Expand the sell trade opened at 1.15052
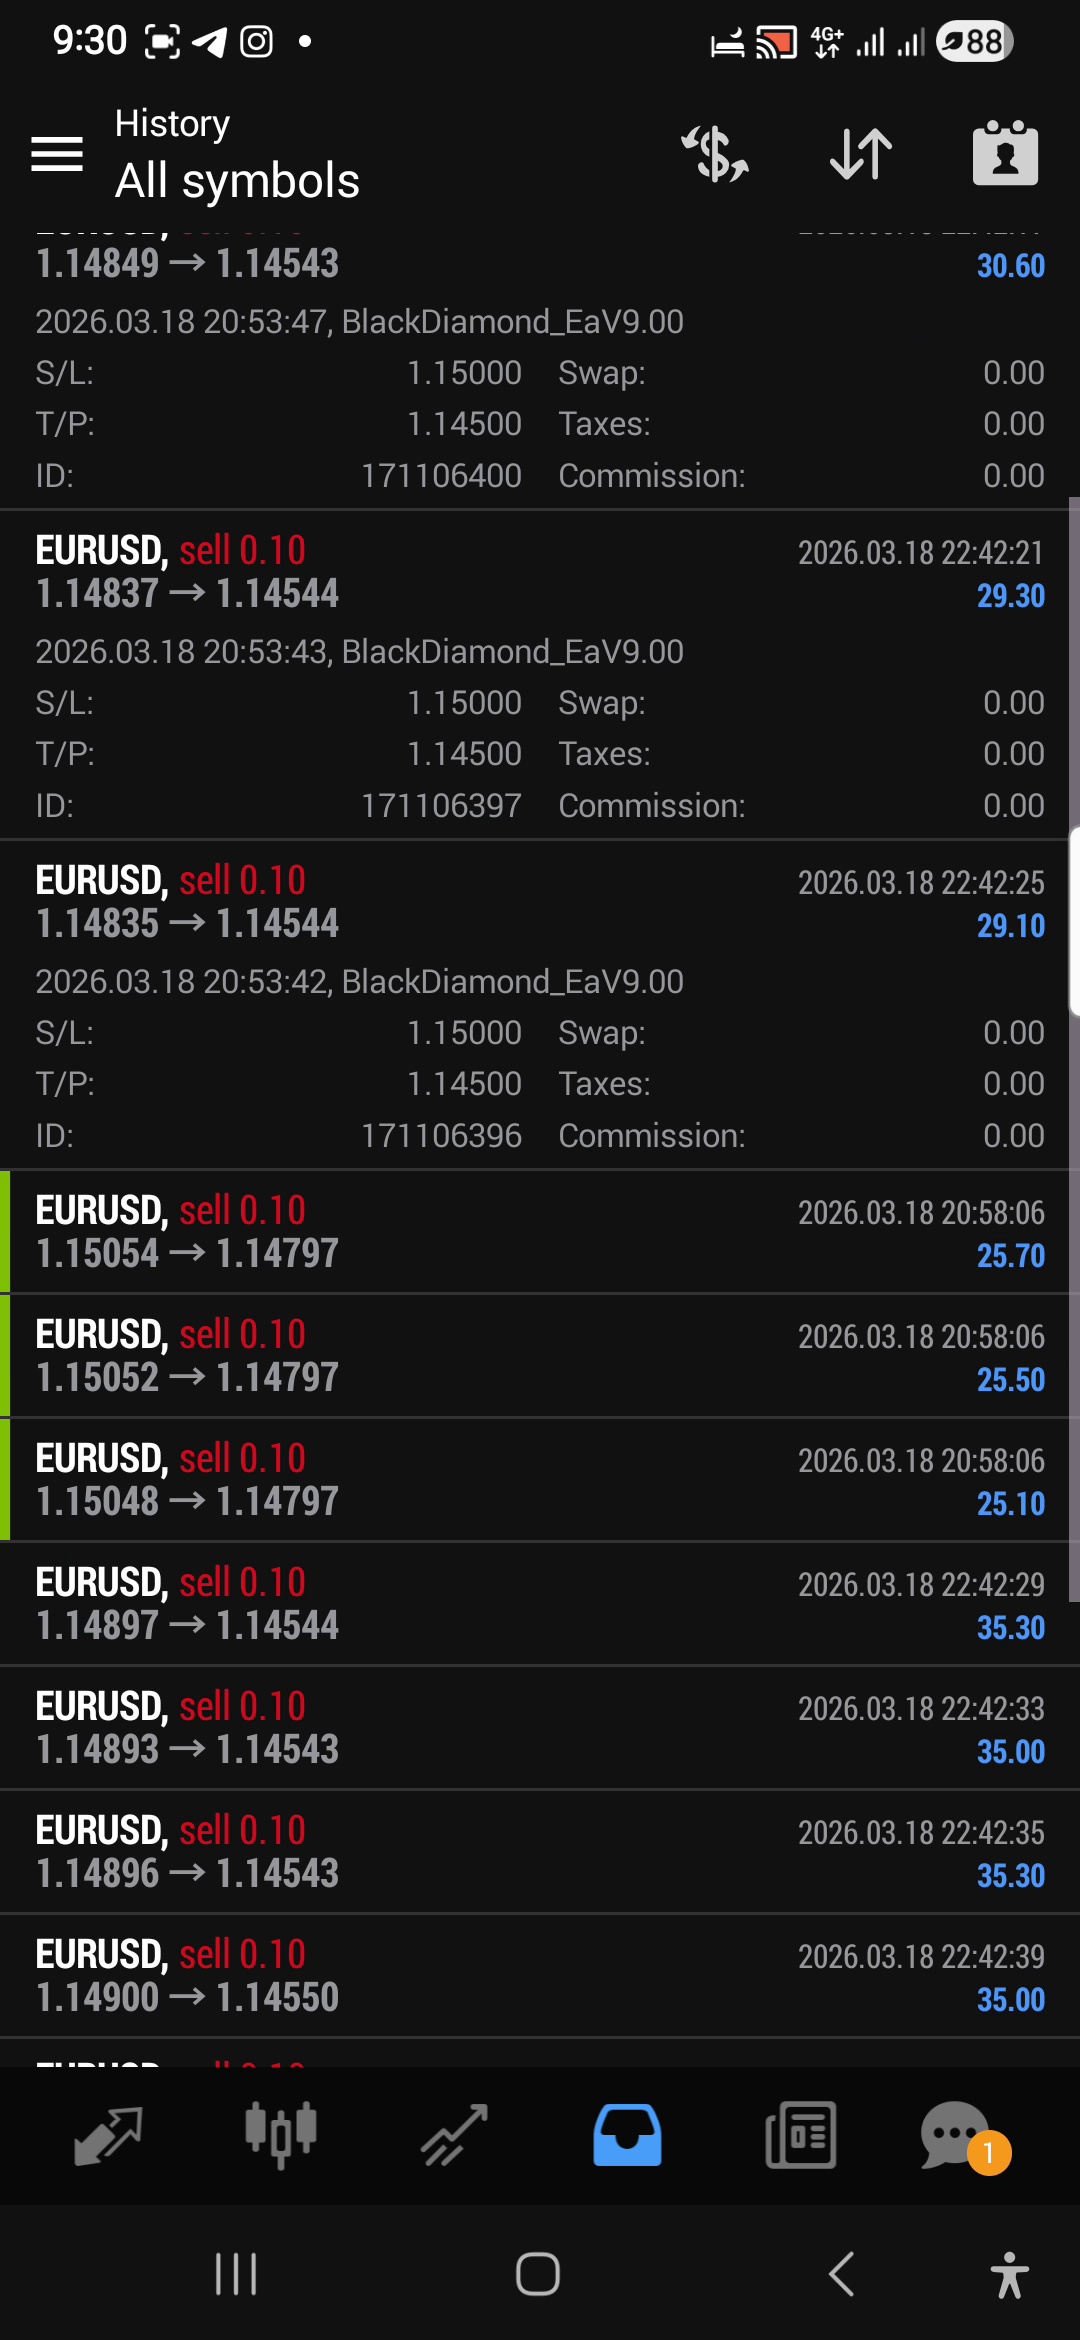 [x=540, y=1356]
